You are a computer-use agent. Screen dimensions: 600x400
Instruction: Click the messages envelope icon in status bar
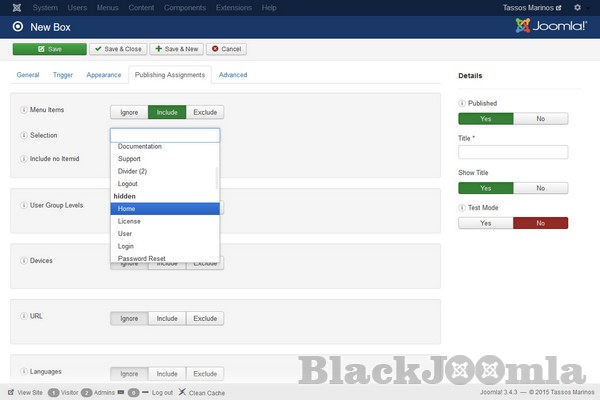[121, 392]
